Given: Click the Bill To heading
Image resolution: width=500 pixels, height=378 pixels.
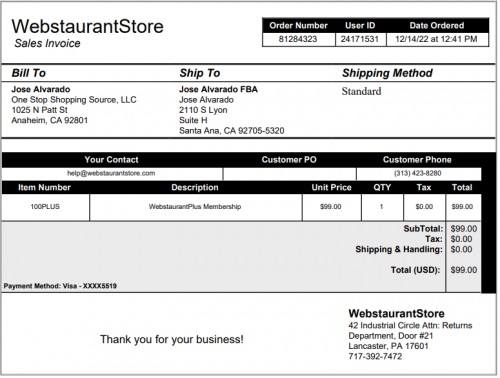Looking at the screenshot, I should 29,73.
